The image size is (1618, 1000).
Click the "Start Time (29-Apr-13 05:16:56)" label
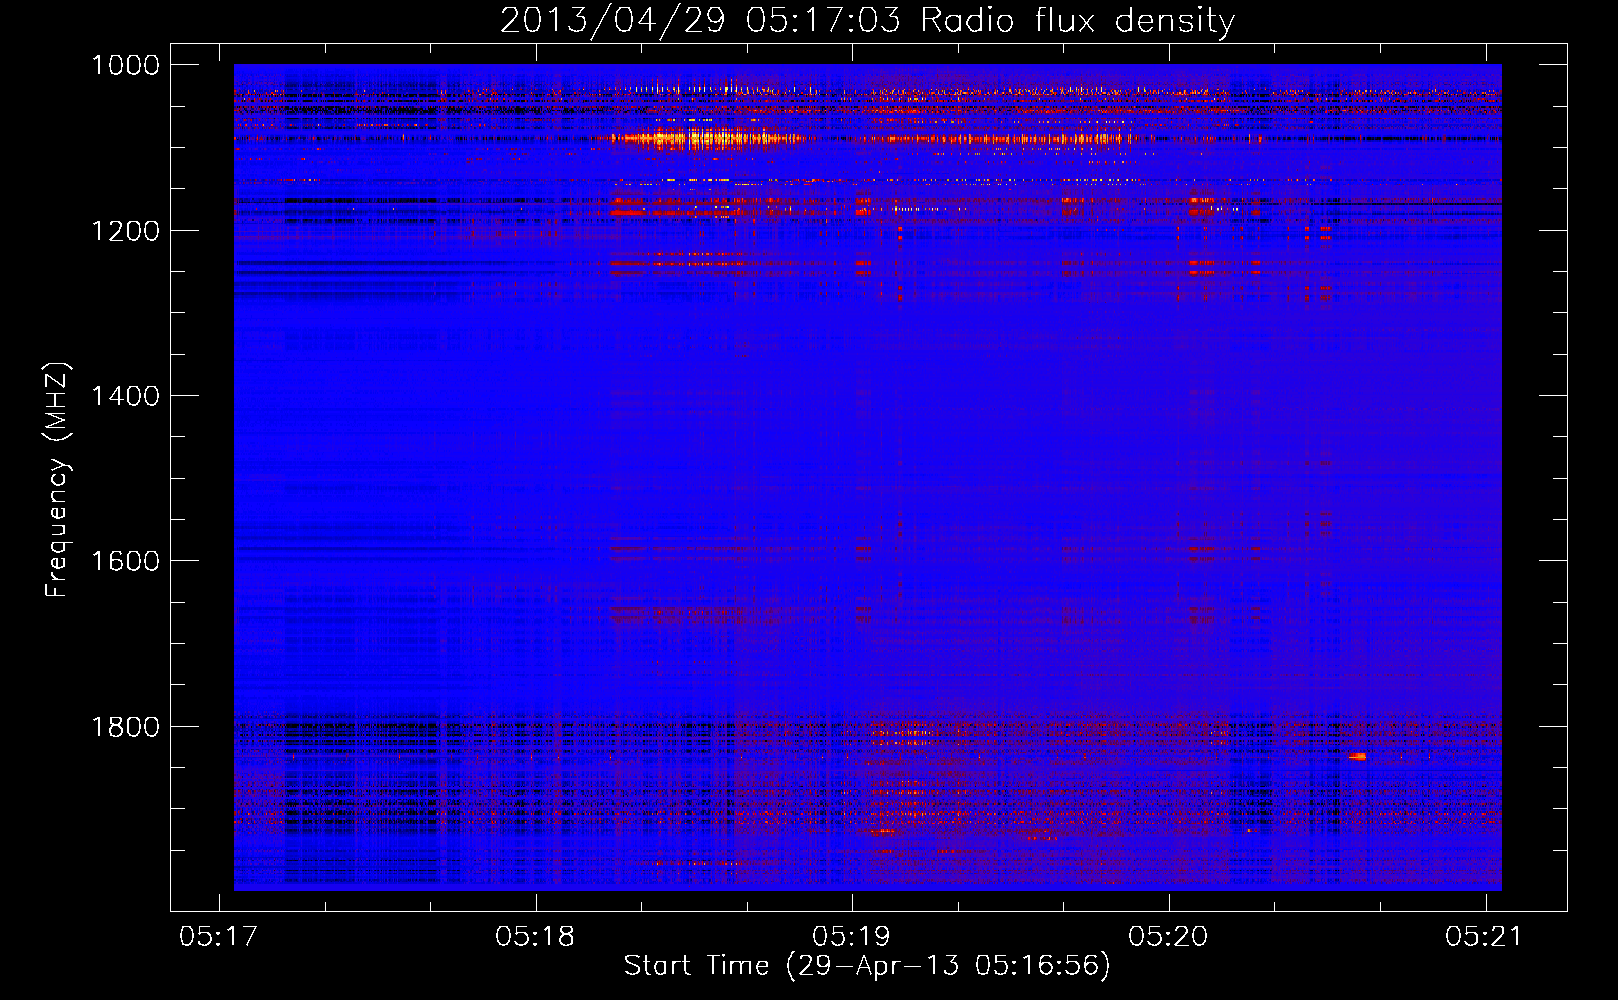(x=867, y=966)
